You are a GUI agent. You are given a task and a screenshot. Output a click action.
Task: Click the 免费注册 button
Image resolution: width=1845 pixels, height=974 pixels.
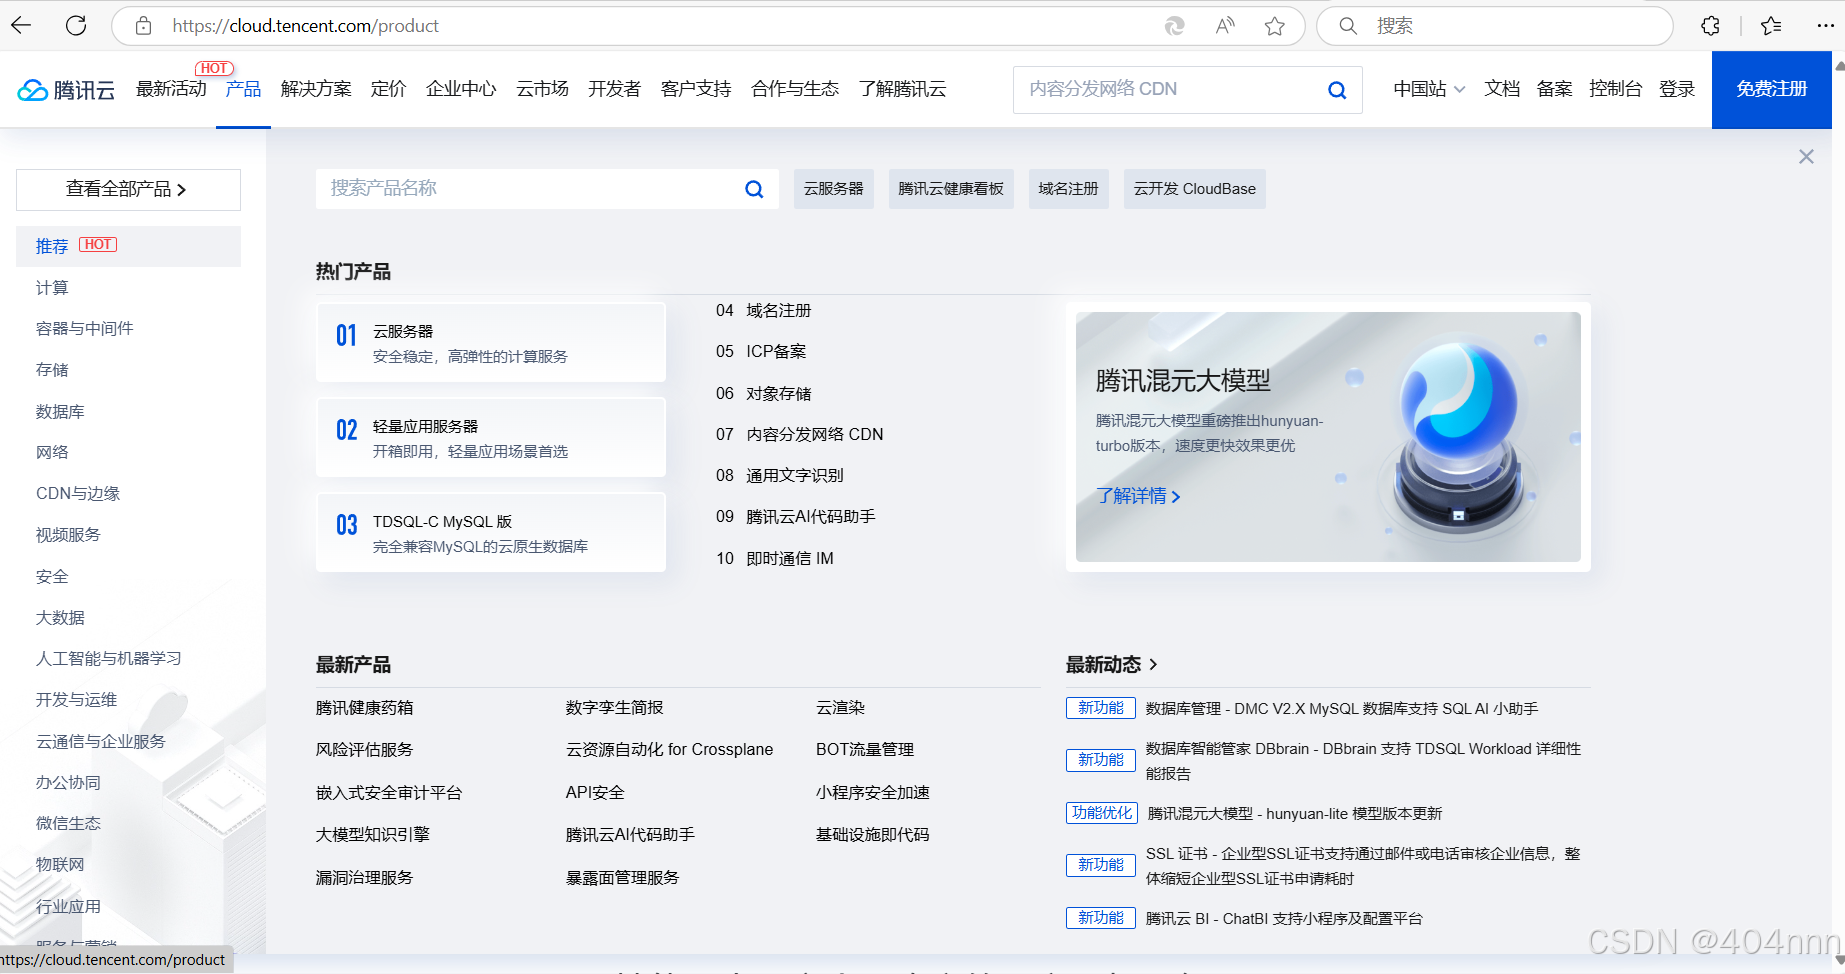pyautogui.click(x=1771, y=89)
